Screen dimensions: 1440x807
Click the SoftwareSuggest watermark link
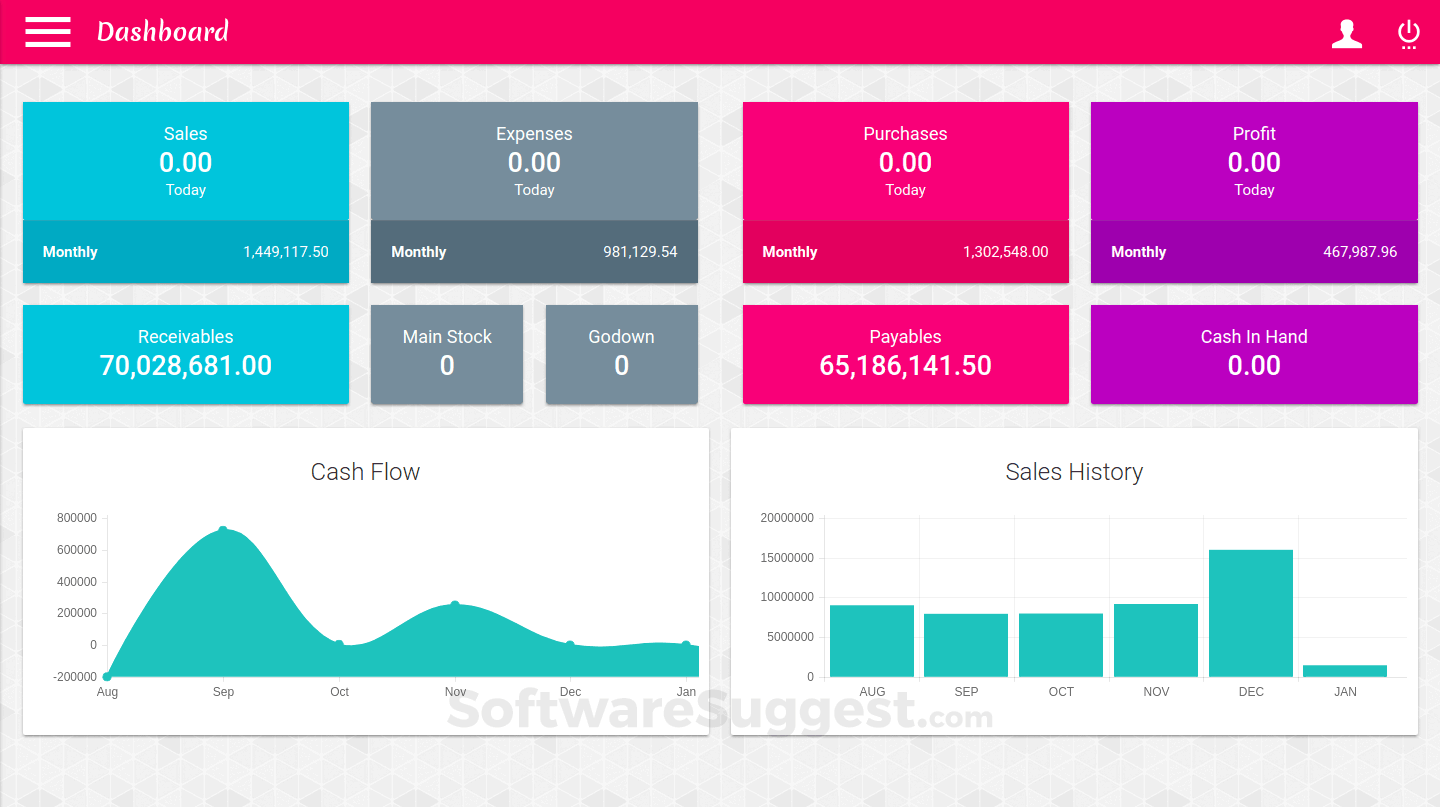tap(720, 712)
